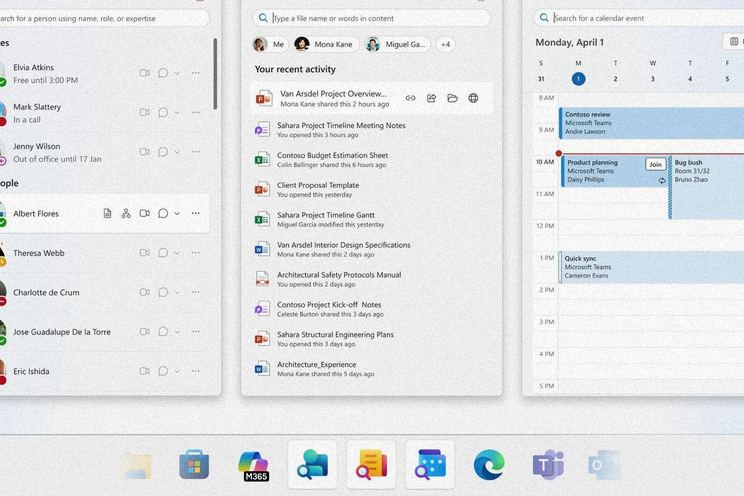This screenshot has width=744, height=496.
Task: Open file location of Van Arsdel Project Overview
Action: 452,98
